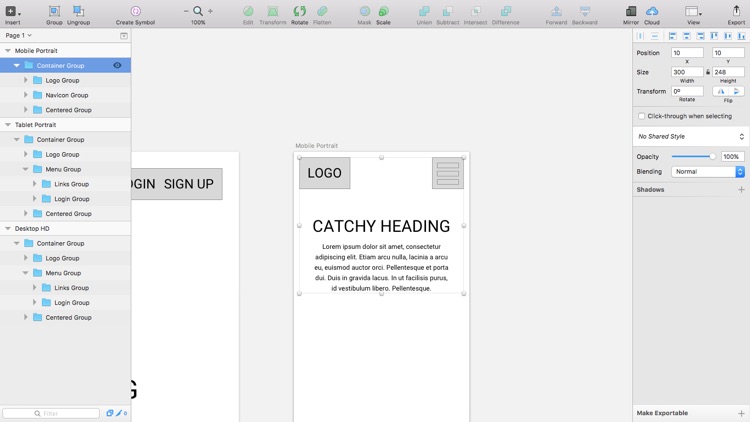Select the Rotate tool
This screenshot has height=422, width=750.
[x=299, y=12]
